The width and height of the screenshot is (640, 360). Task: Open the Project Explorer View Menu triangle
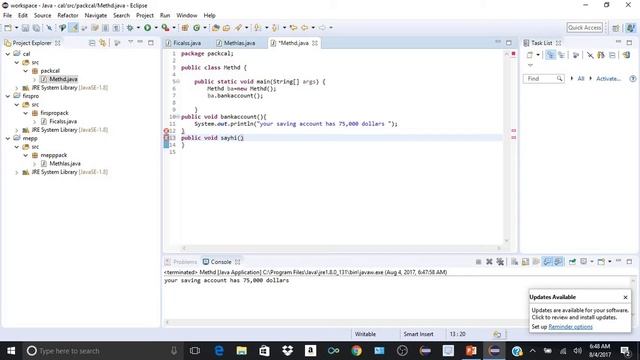click(131, 42)
